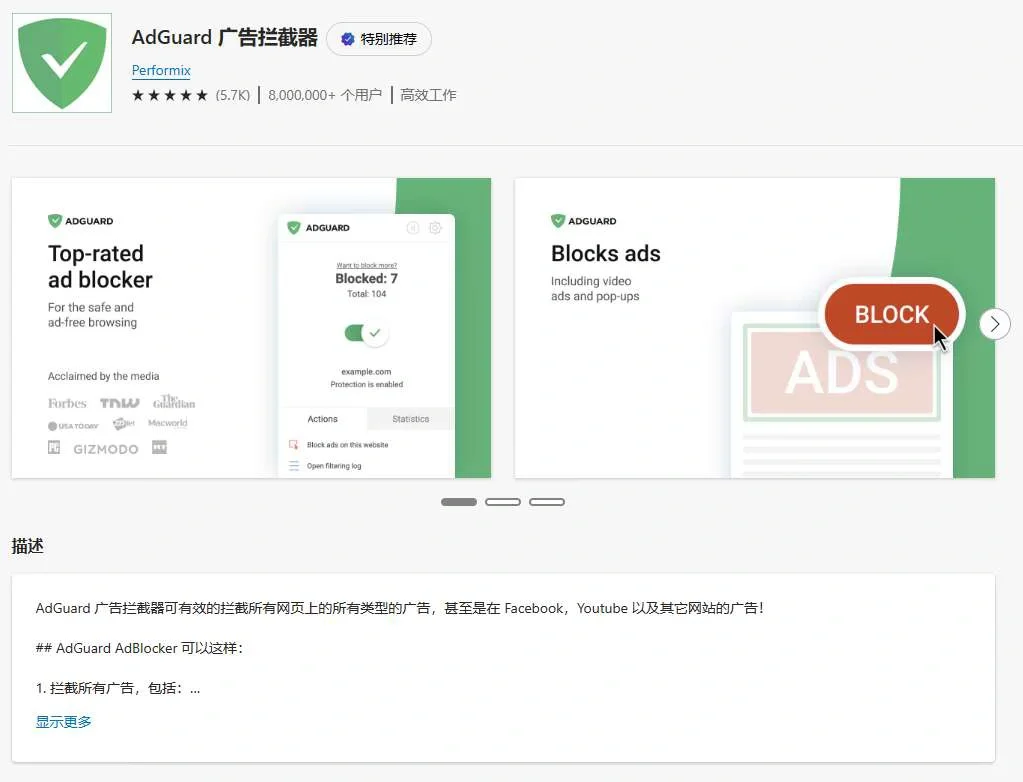
Task: Click the AdGuard shield in popup header
Action: click(294, 228)
